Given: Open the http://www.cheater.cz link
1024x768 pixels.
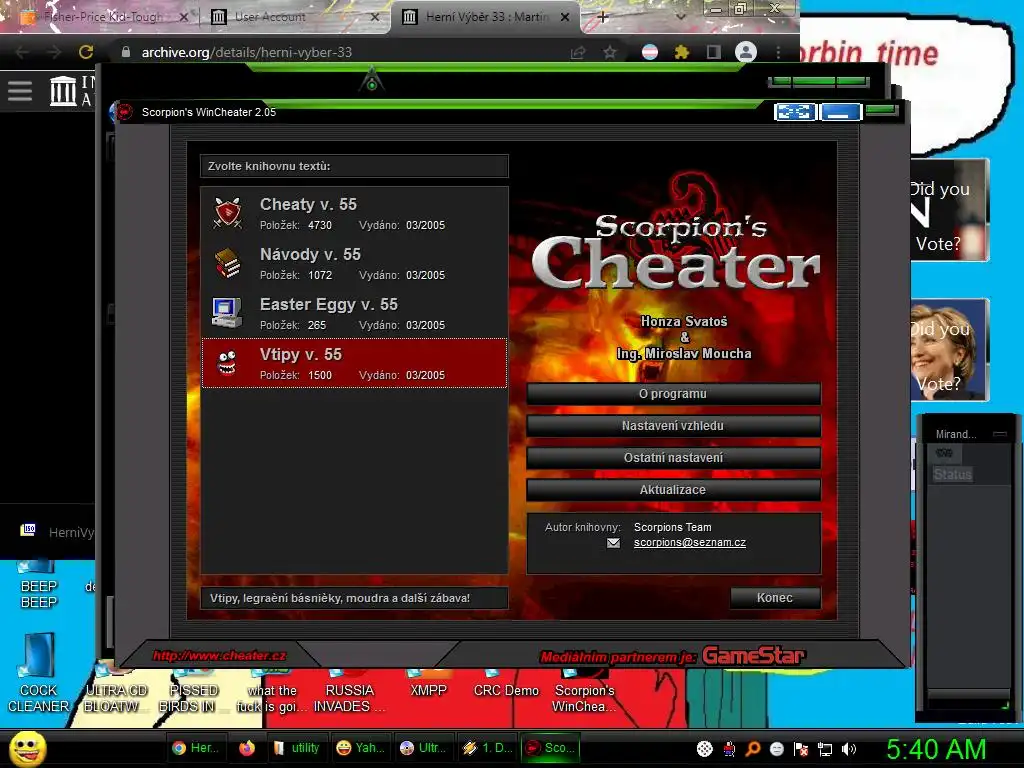Looking at the screenshot, I should (x=219, y=655).
